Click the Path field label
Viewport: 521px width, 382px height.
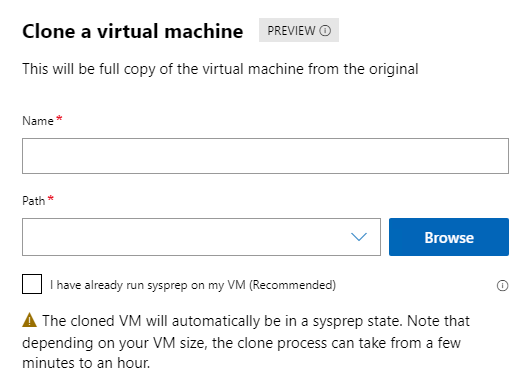pyautogui.click(x=33, y=201)
